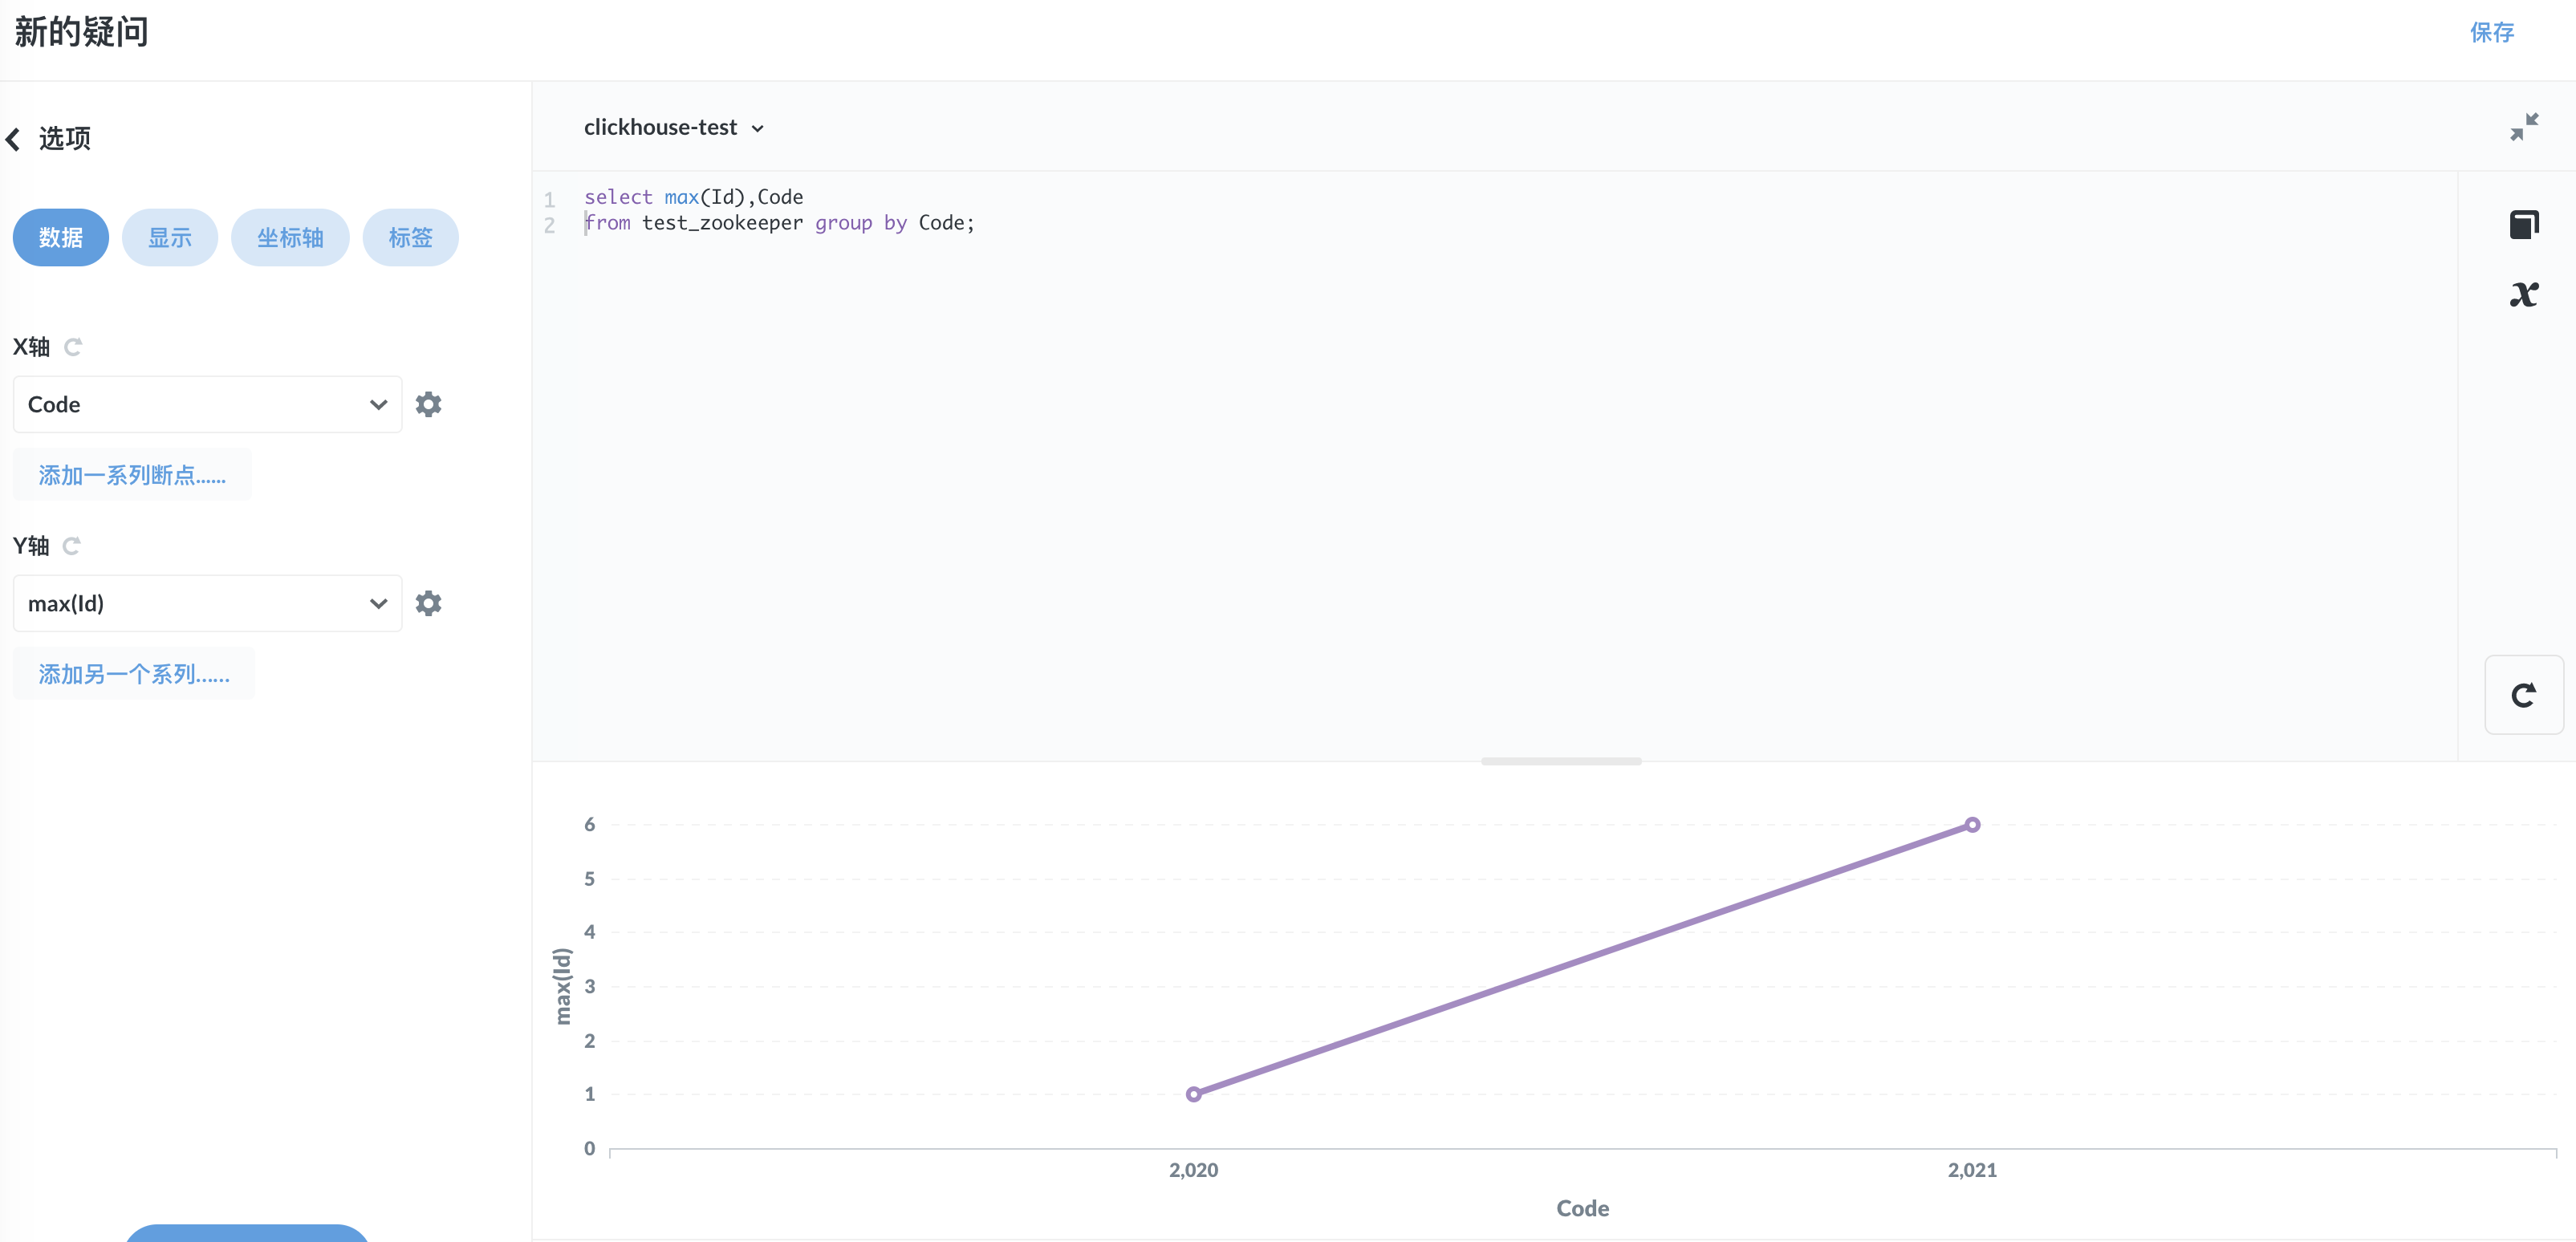Collapse the SQL editor with the shrink icon
This screenshot has width=2576, height=1242.
[2523, 127]
